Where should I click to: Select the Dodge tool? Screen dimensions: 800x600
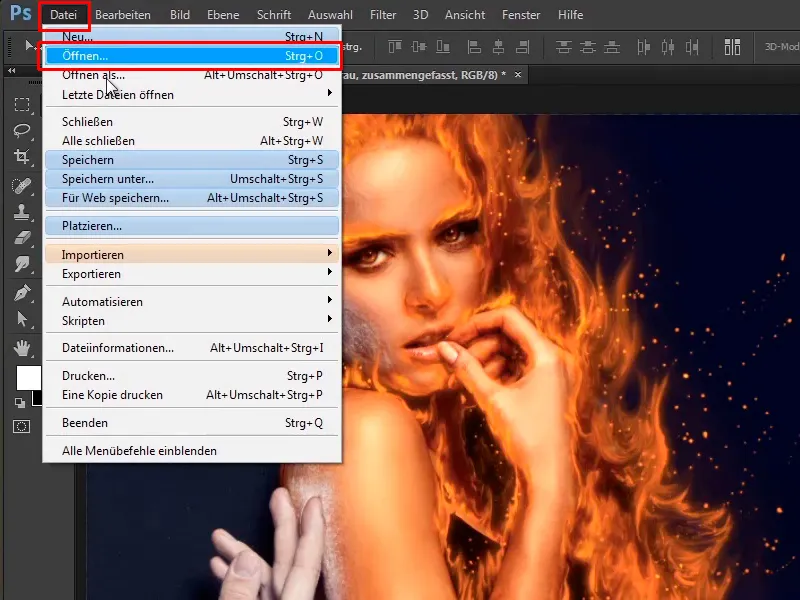tap(21, 264)
